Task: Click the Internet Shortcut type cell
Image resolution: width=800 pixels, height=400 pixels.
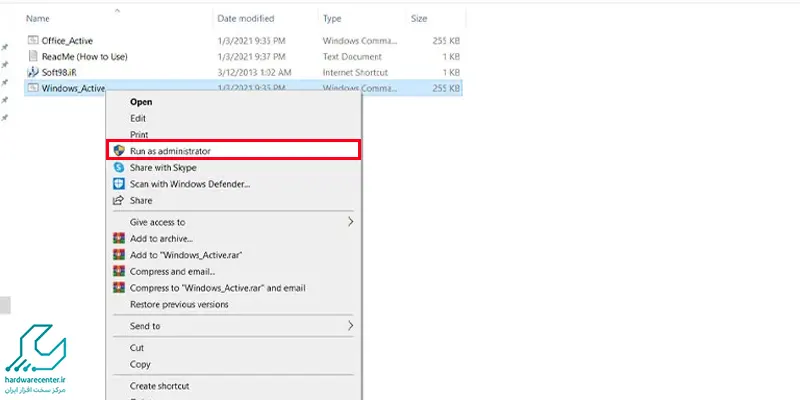Action: pos(355,72)
